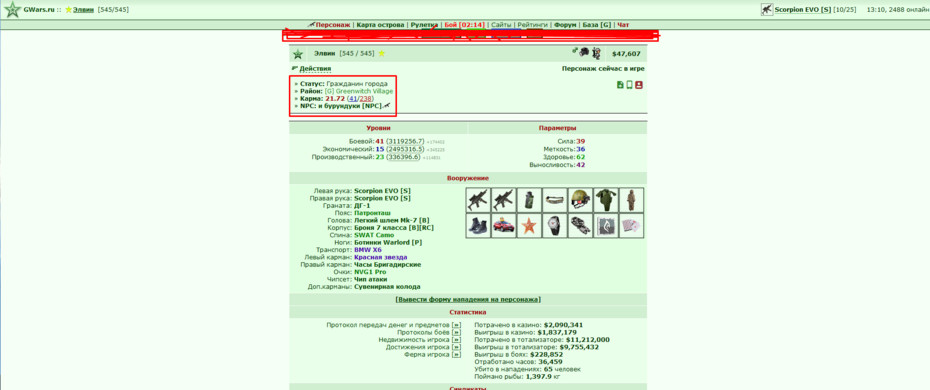Screen dimensions: 930x390
Task: Open Недвижимость игрока arrow button
Action: (456, 340)
